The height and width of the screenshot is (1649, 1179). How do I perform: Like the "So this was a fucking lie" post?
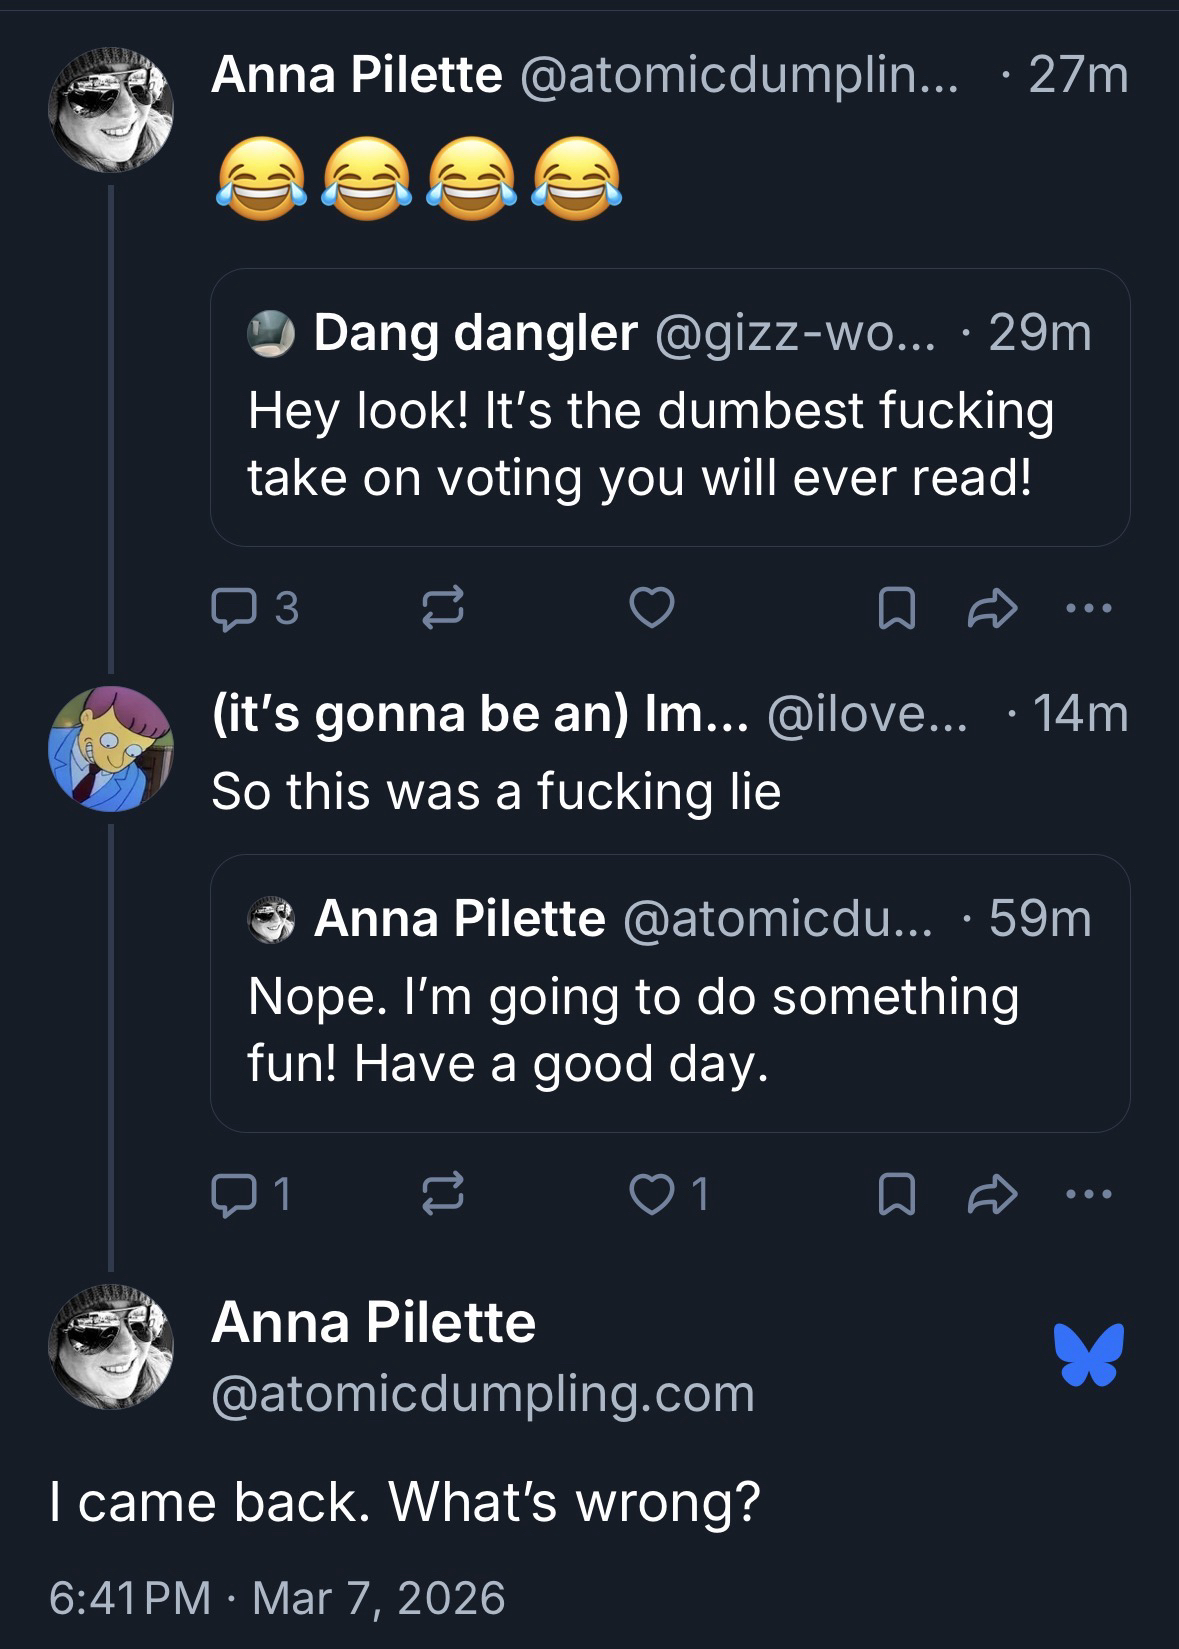coord(652,1194)
